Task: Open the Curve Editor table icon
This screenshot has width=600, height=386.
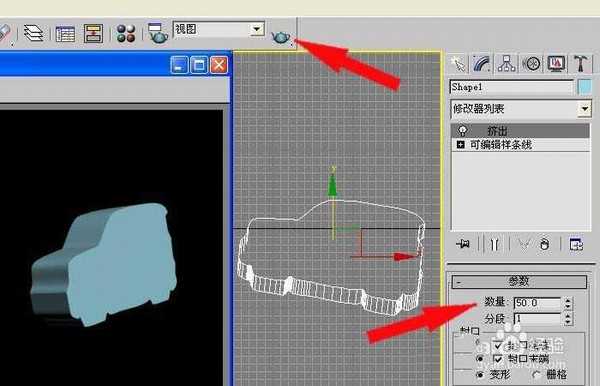Action: tap(65, 34)
